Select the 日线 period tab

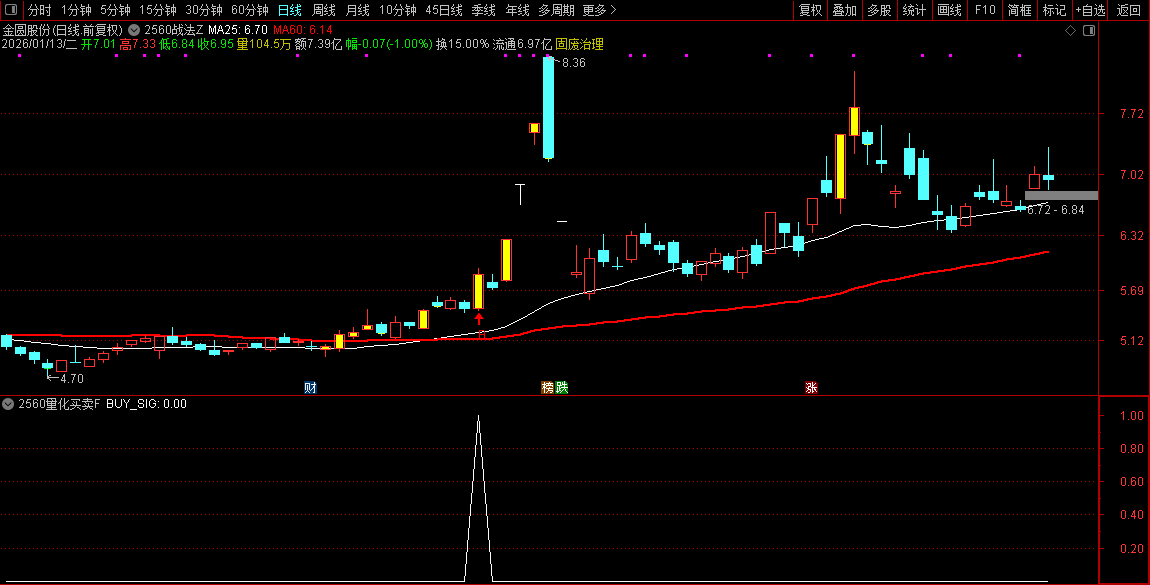(x=290, y=10)
